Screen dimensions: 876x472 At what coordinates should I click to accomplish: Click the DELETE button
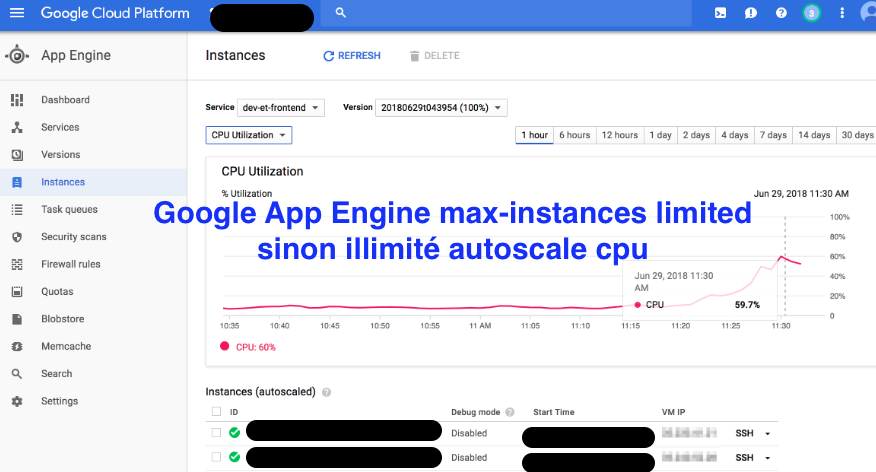(x=435, y=56)
